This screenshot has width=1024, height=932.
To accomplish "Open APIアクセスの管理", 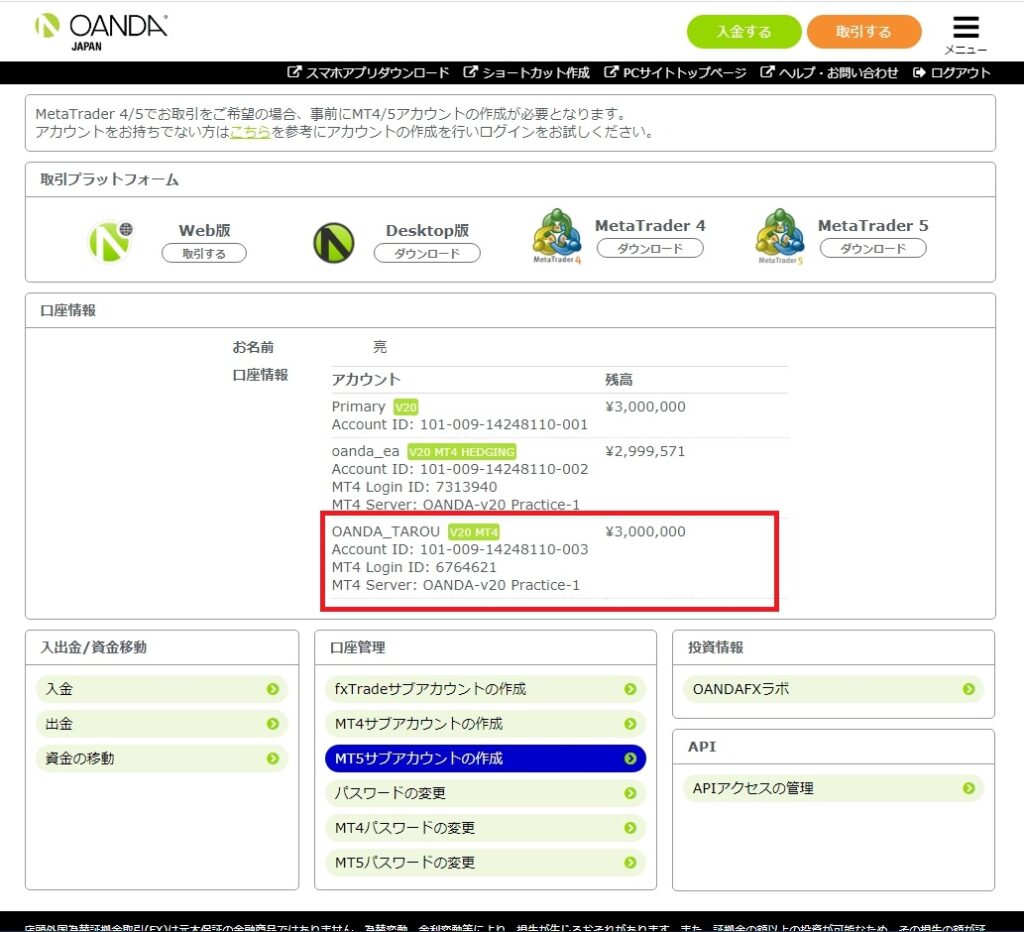I will coord(833,788).
